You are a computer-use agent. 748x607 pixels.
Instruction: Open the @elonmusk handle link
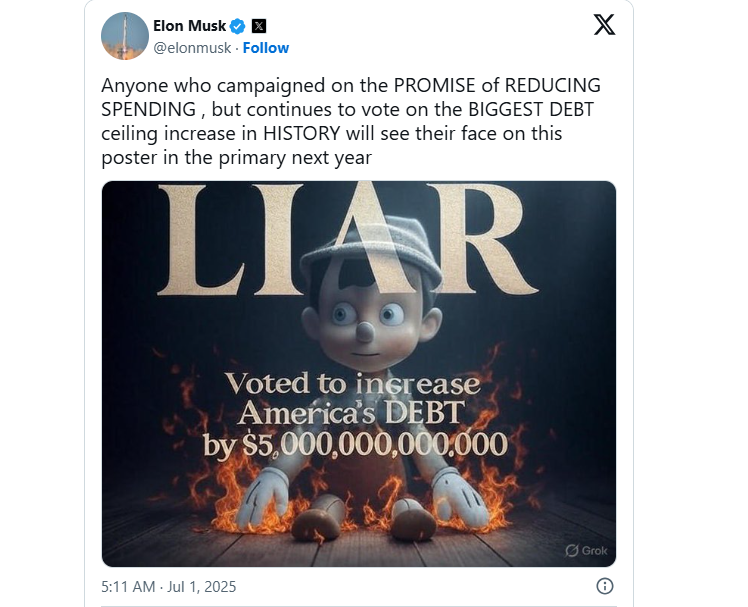pyautogui.click(x=192, y=48)
